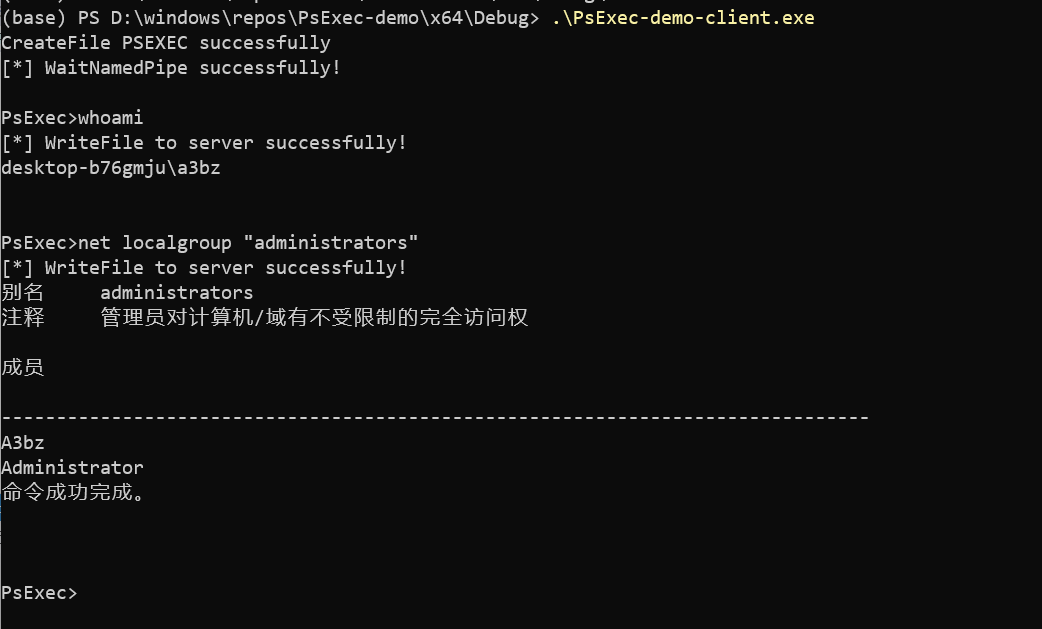
Task: Click the whoami command text
Action: tap(110, 118)
